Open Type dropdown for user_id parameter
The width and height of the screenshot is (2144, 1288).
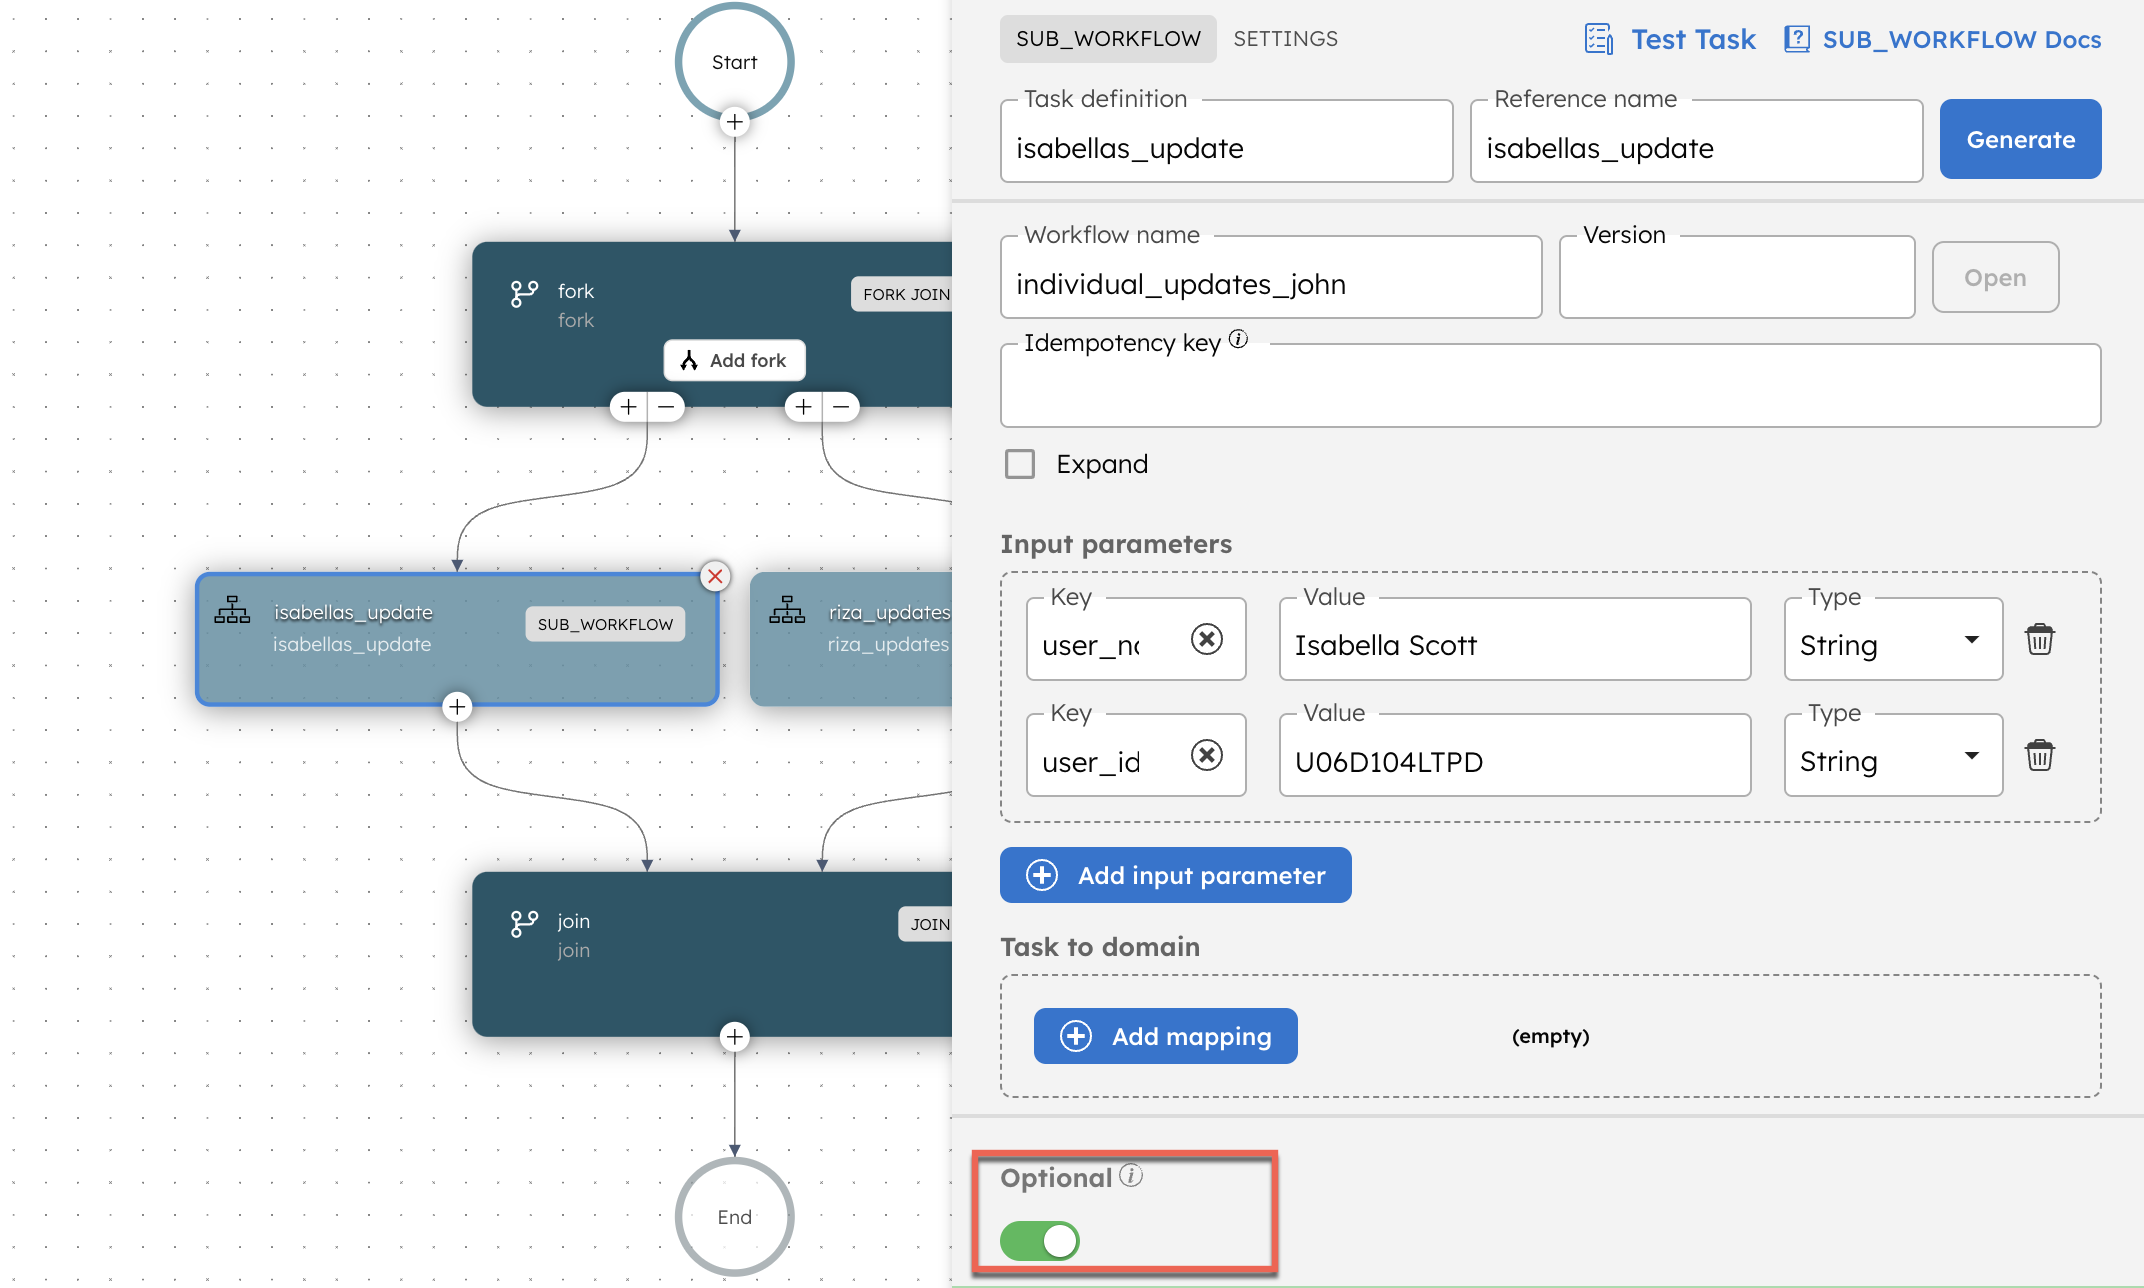pyautogui.click(x=1893, y=755)
